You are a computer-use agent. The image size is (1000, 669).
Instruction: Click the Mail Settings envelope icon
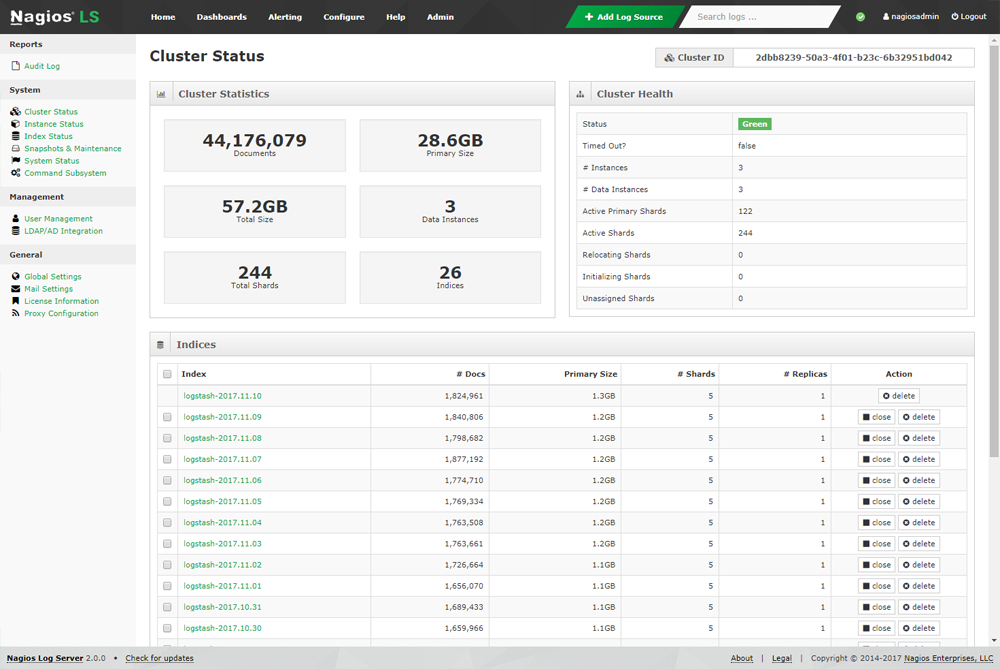tap(15, 289)
